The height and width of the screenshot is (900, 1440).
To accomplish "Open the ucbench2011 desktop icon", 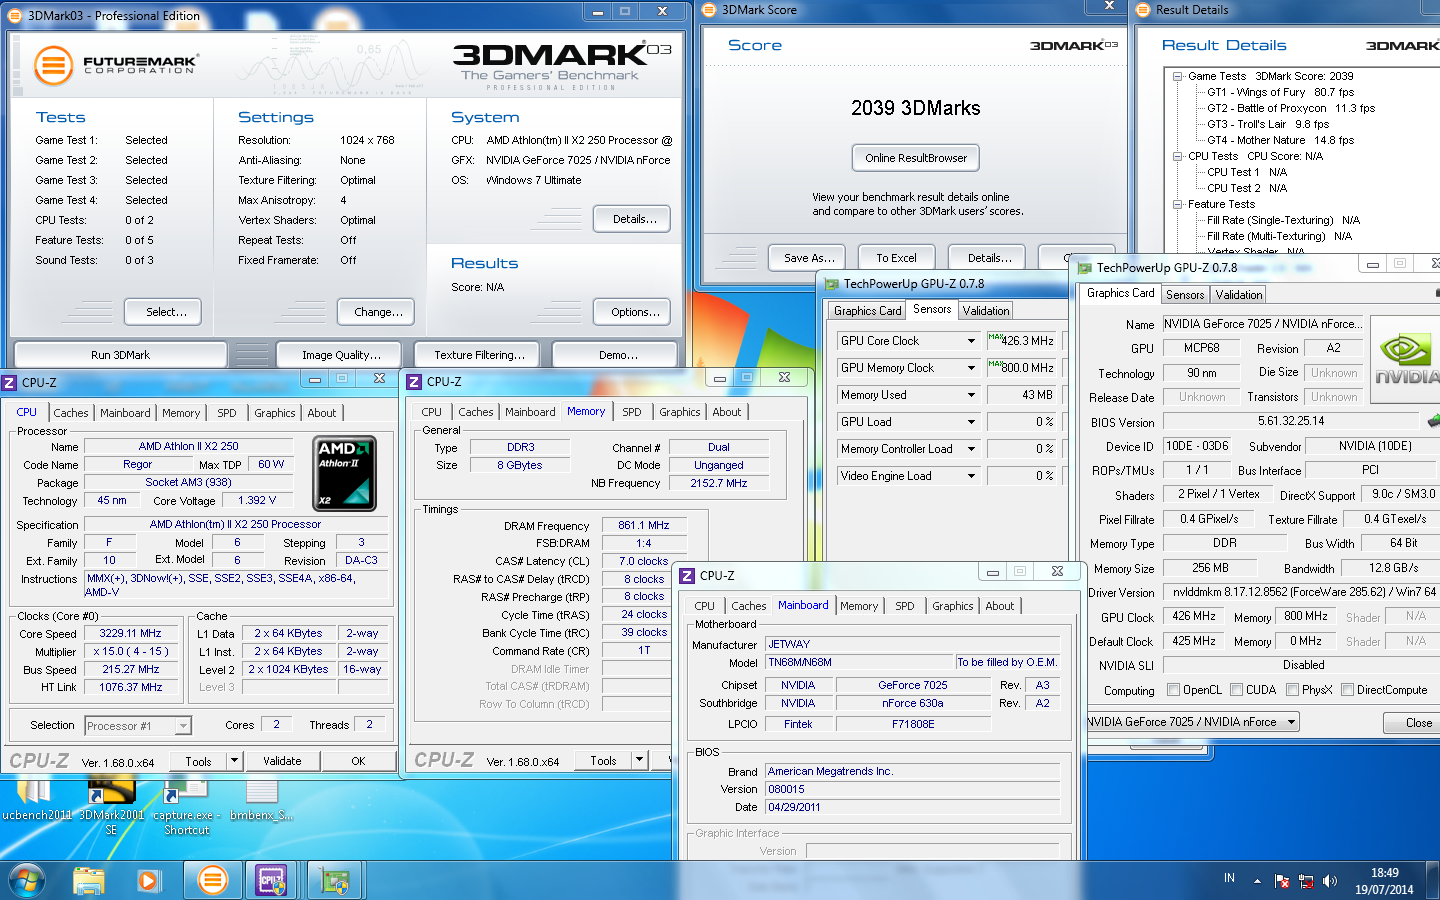I will 36,801.
